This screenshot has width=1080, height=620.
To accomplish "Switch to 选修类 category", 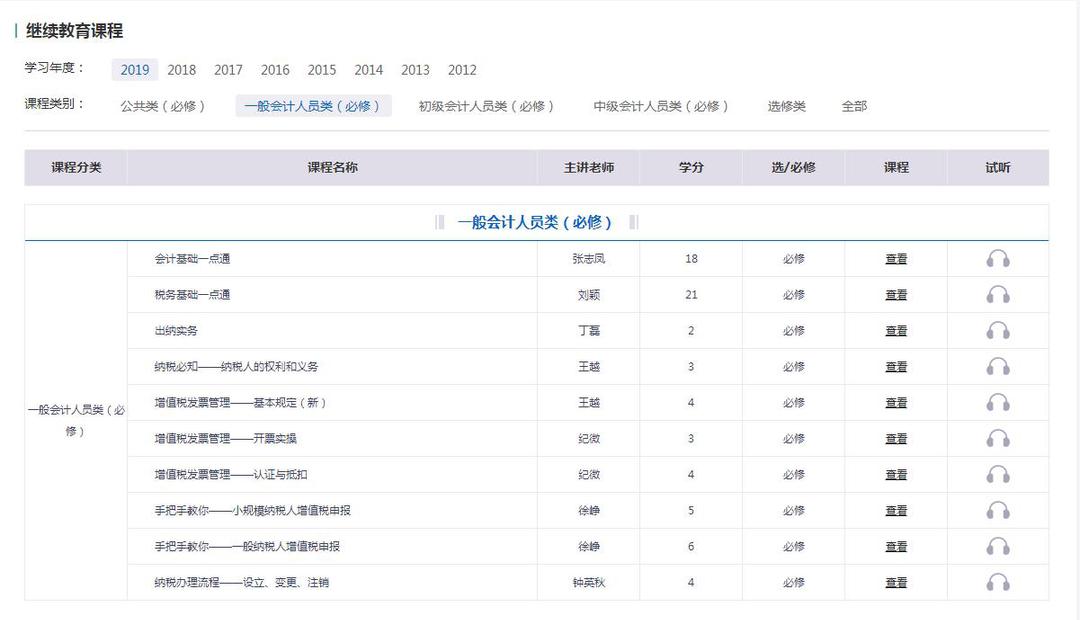I will point(787,106).
